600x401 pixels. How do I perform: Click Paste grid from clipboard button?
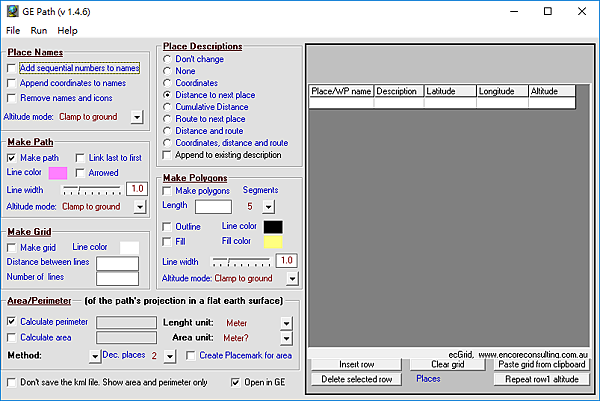[x=542, y=365]
